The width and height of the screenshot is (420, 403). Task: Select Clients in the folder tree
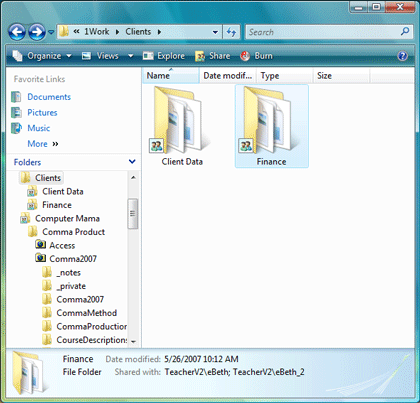(48, 178)
